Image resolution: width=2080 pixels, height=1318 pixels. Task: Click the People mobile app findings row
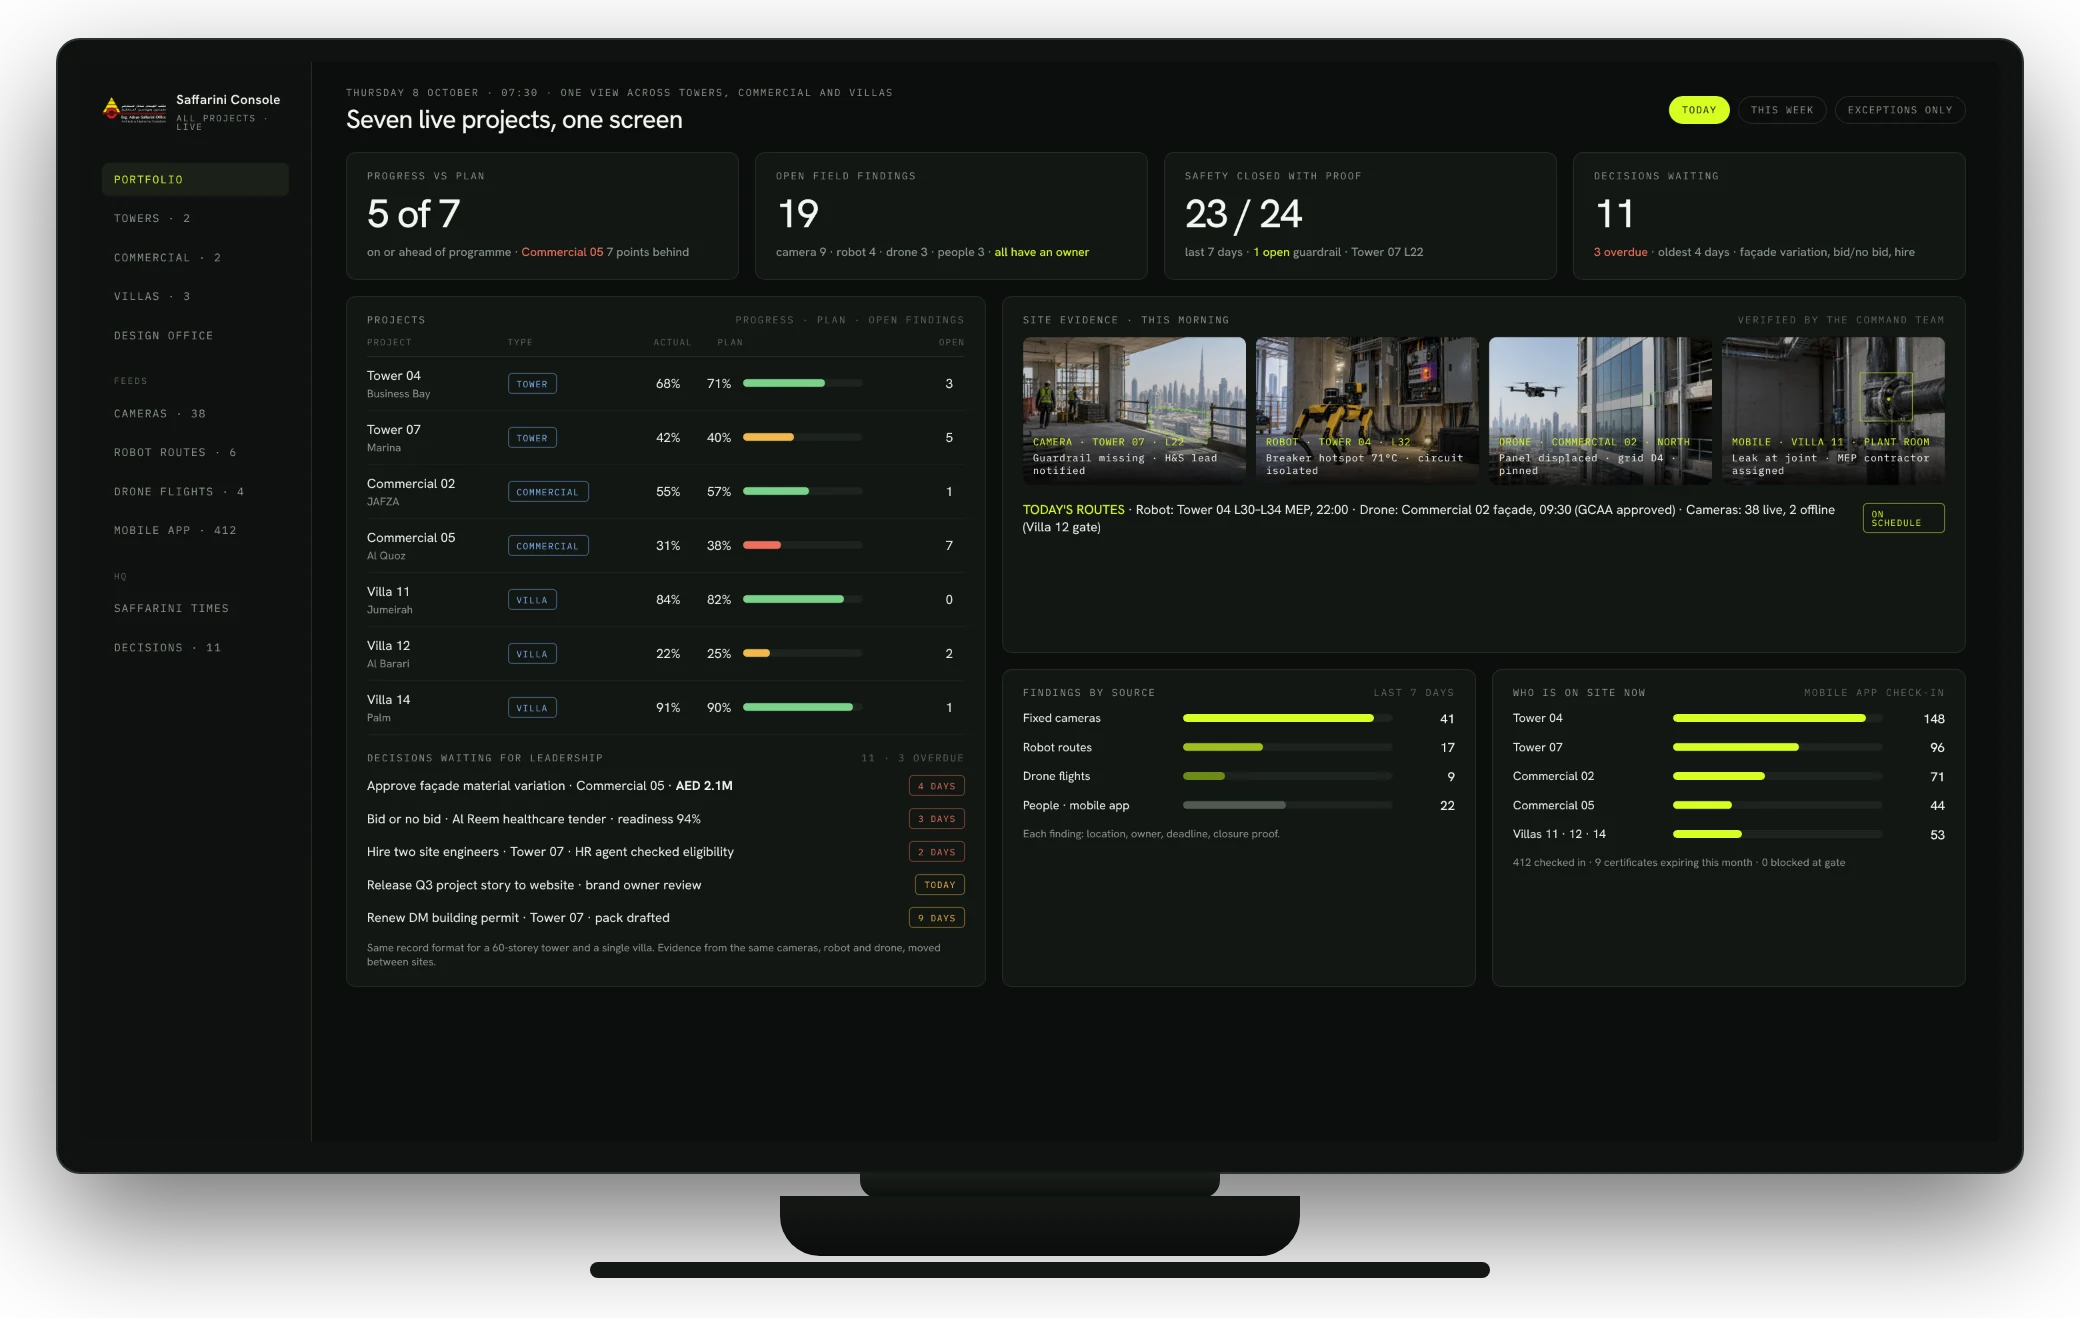tap(1238, 805)
